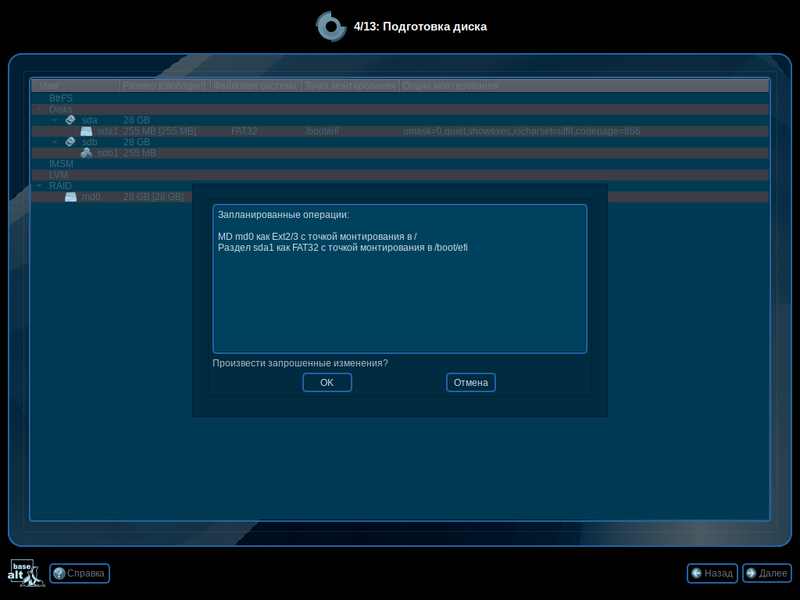Click the Точка монтирования column header
Viewport: 800px width, 600px height.
350,86
